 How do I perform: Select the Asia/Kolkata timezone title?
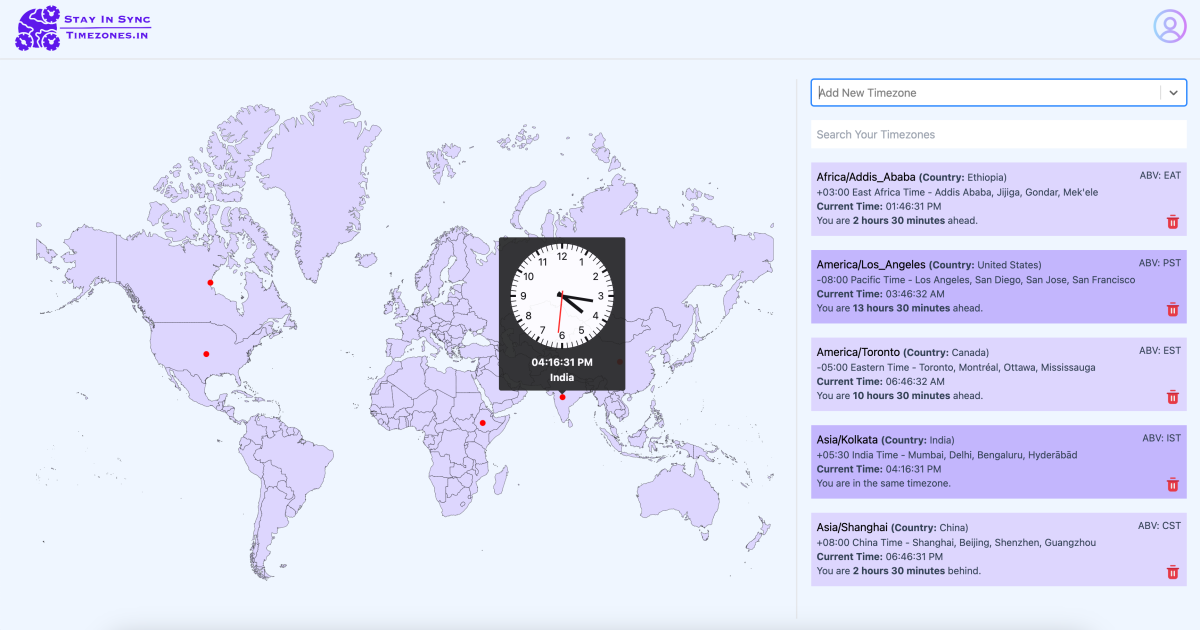tap(847, 439)
